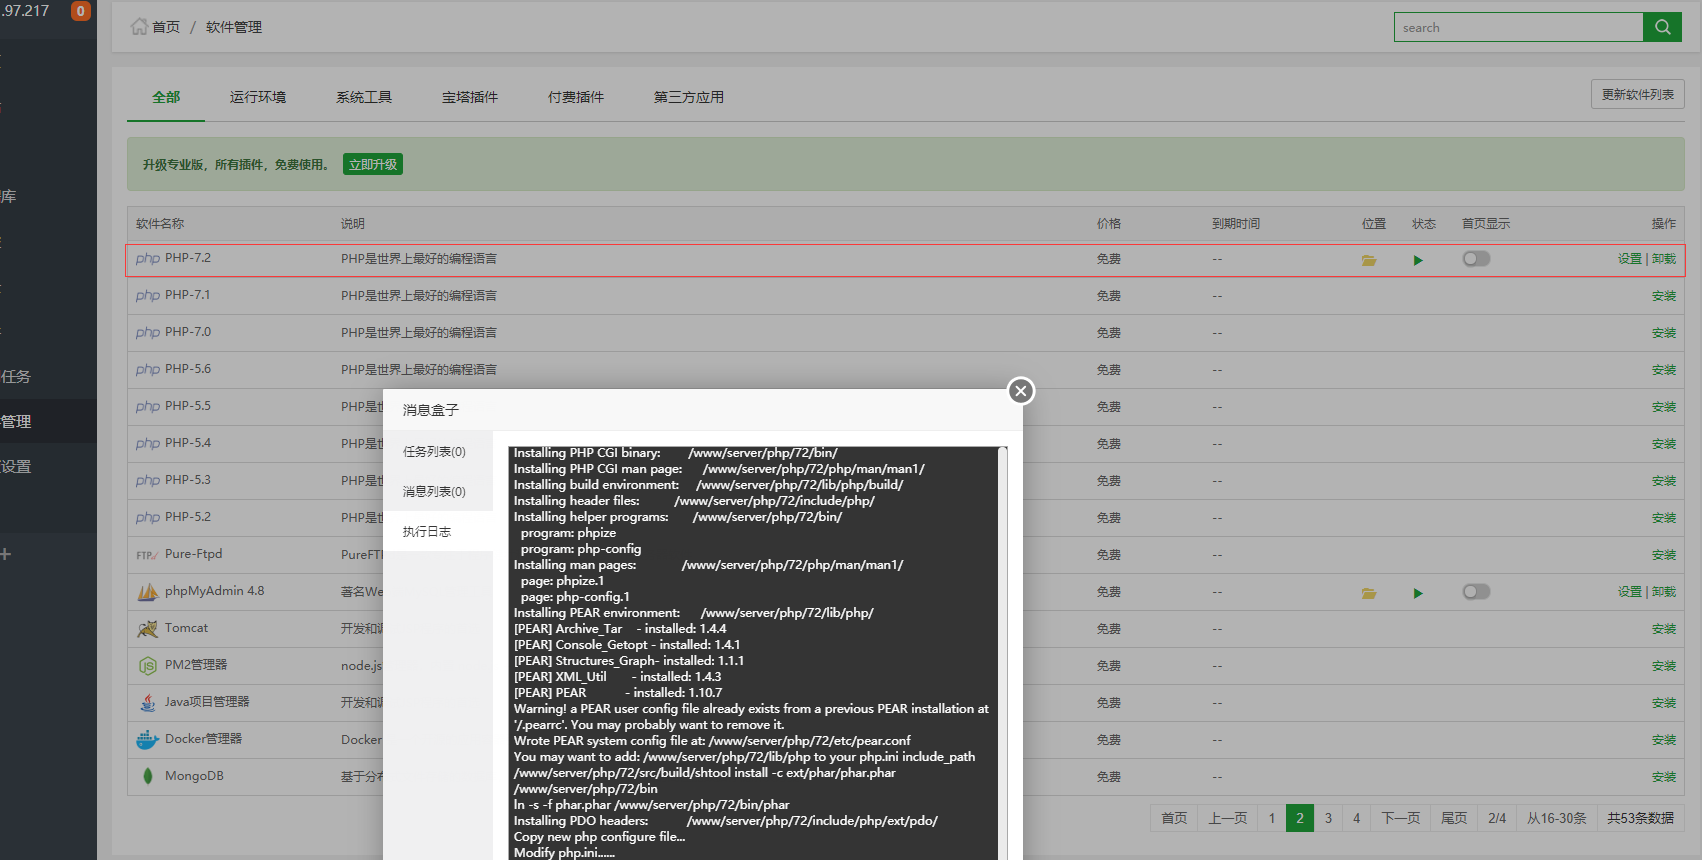Open 设置 in left sidebar
The image size is (1702, 860).
16,467
